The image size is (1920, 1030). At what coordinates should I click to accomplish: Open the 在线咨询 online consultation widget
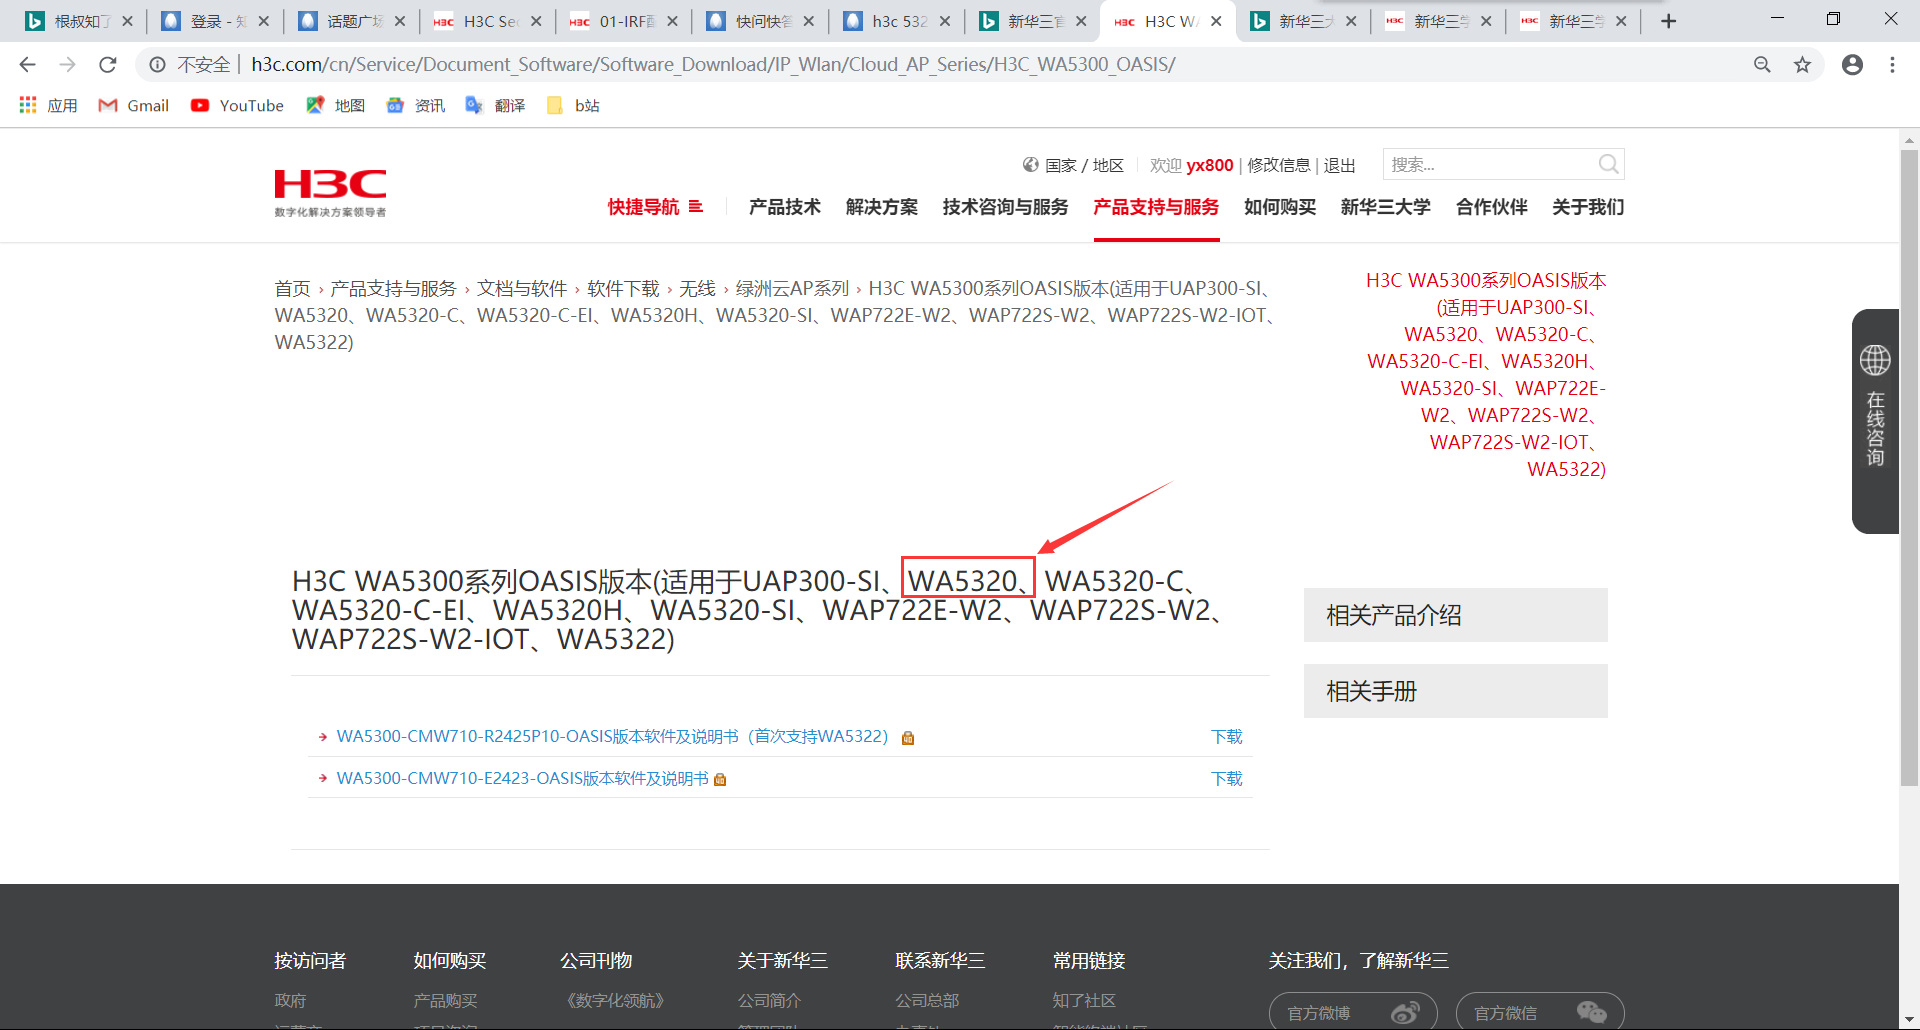[x=1875, y=421]
